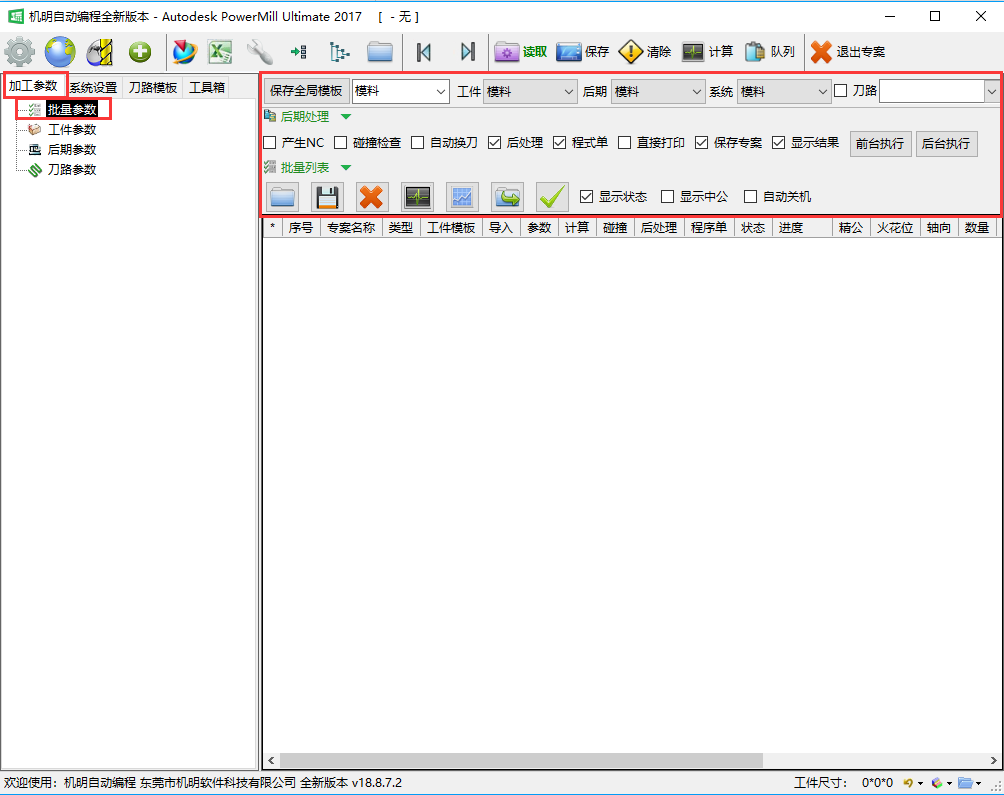Image resolution: width=1004 pixels, height=795 pixels.
Task: Select 后期参数 tree item
Action: pyautogui.click(x=72, y=149)
